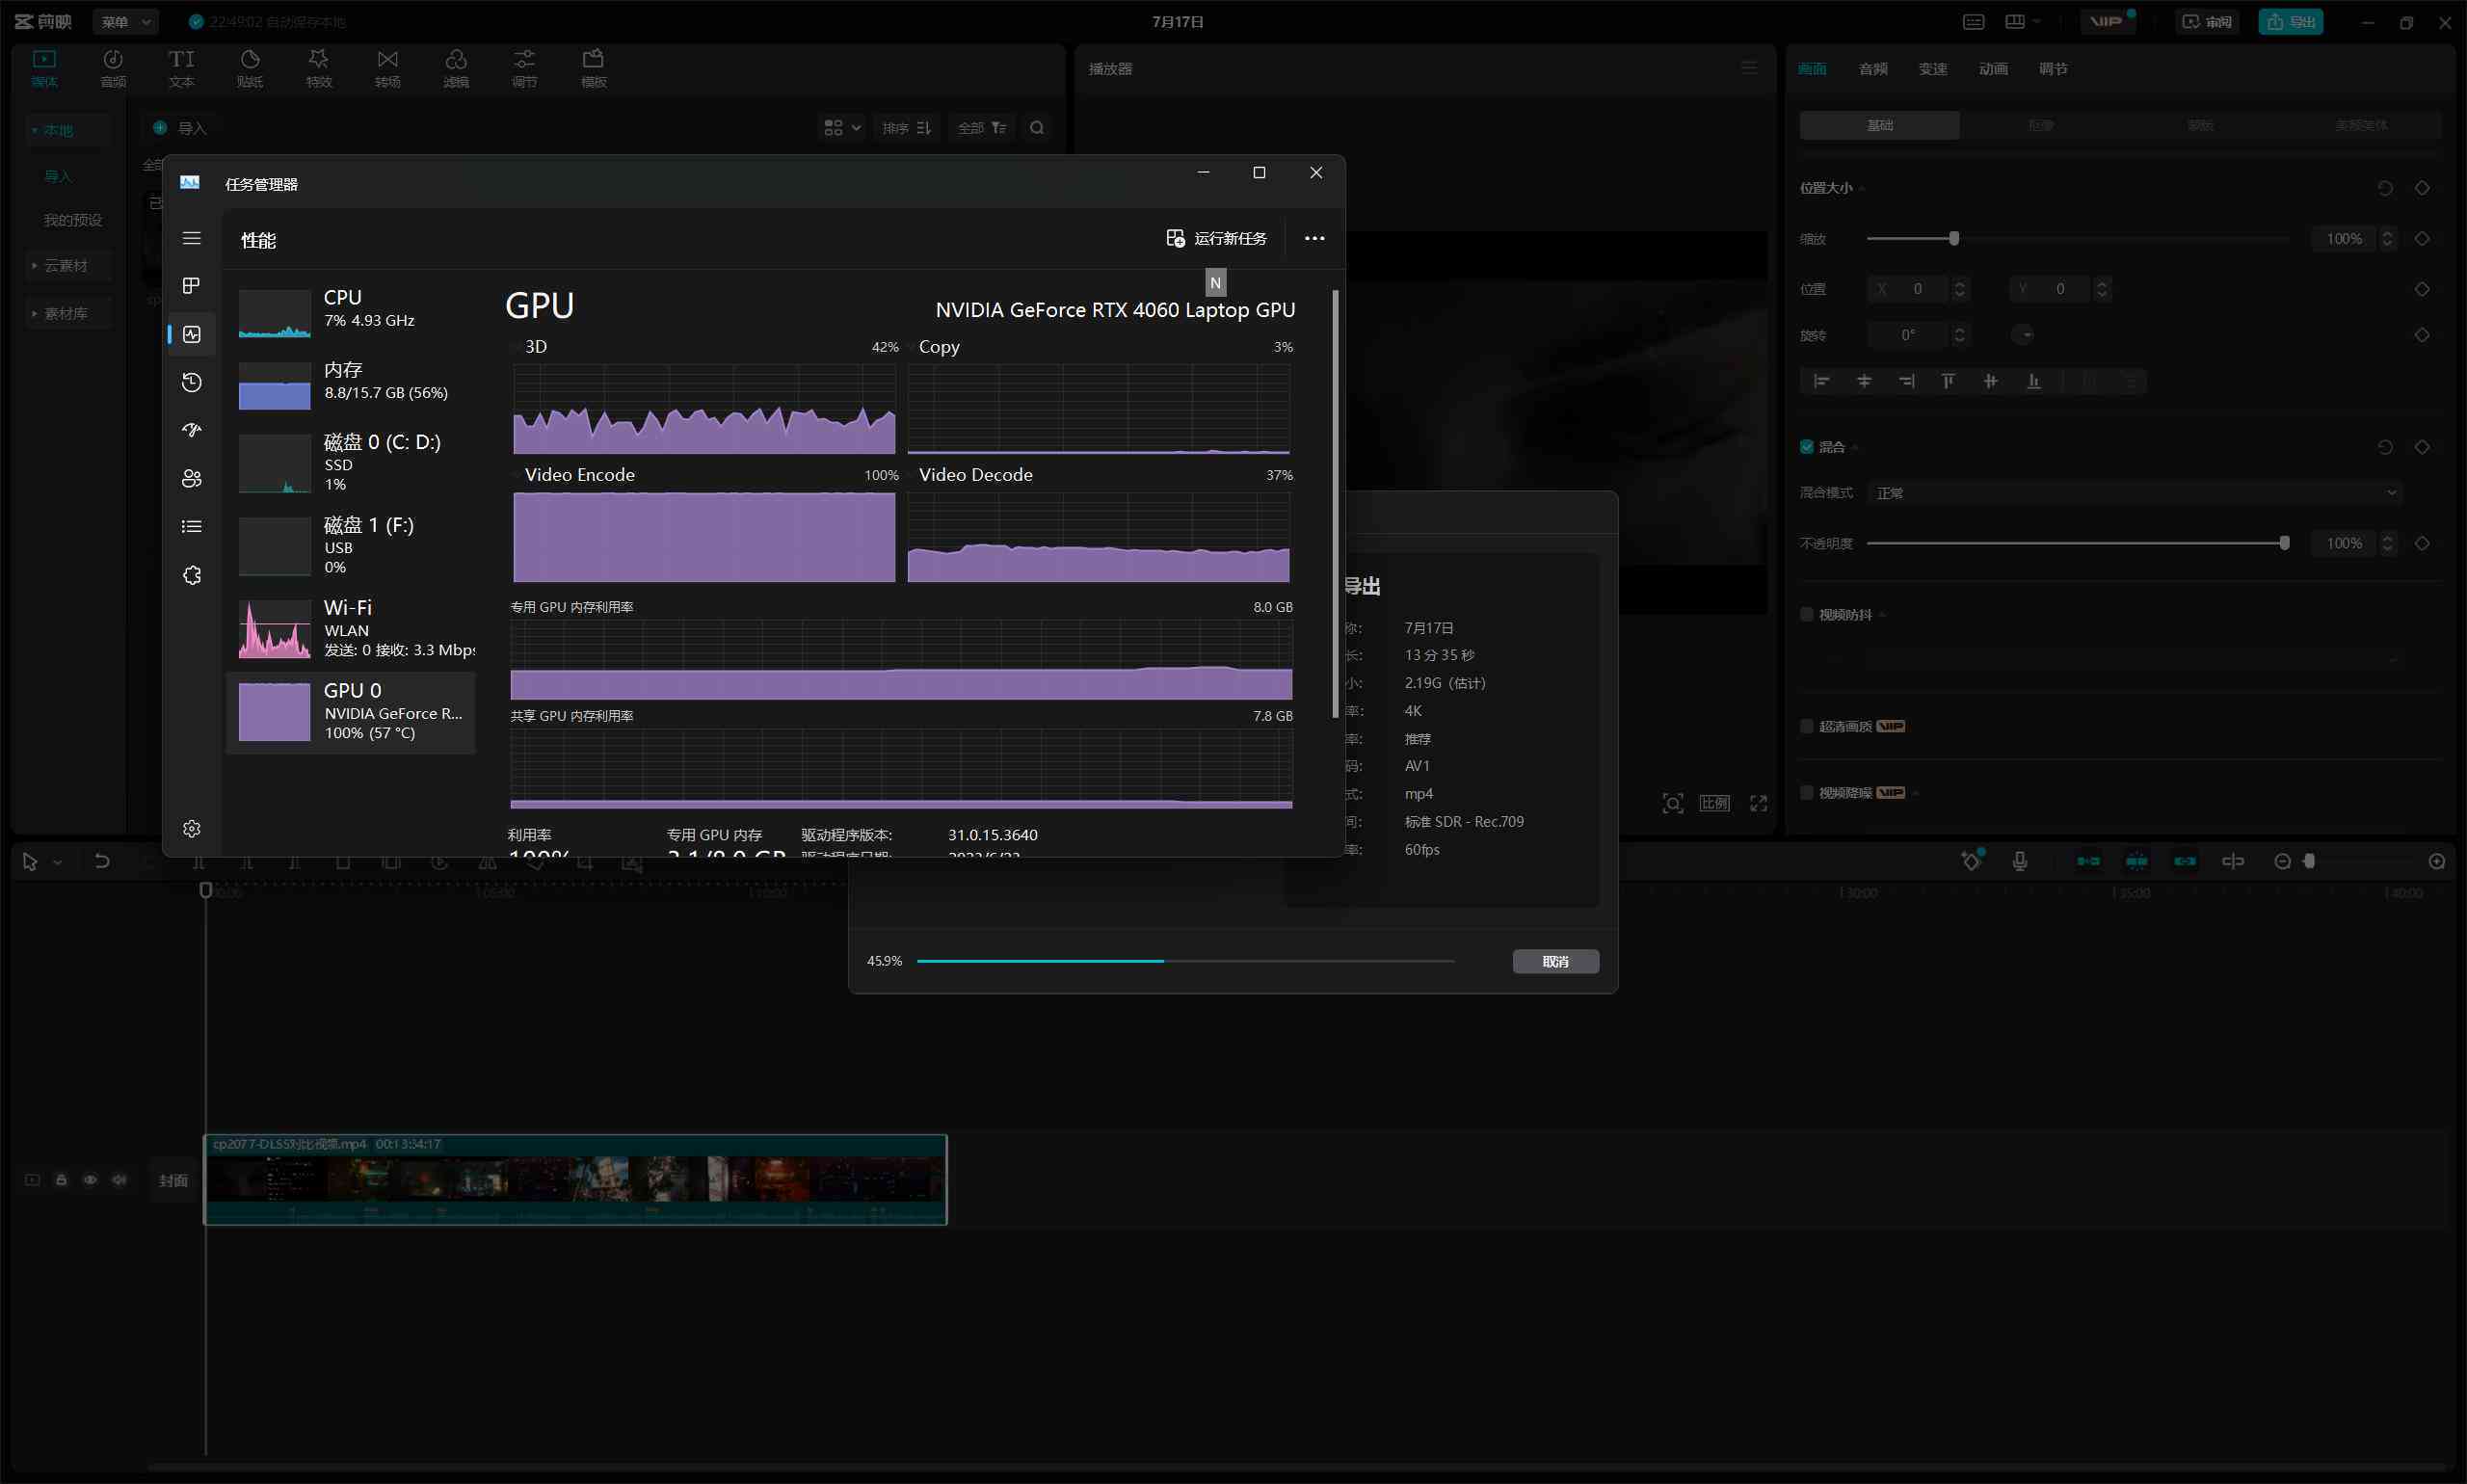Select the 动画 tab in right panel
This screenshot has width=2467, height=1484.
pyautogui.click(x=1991, y=67)
